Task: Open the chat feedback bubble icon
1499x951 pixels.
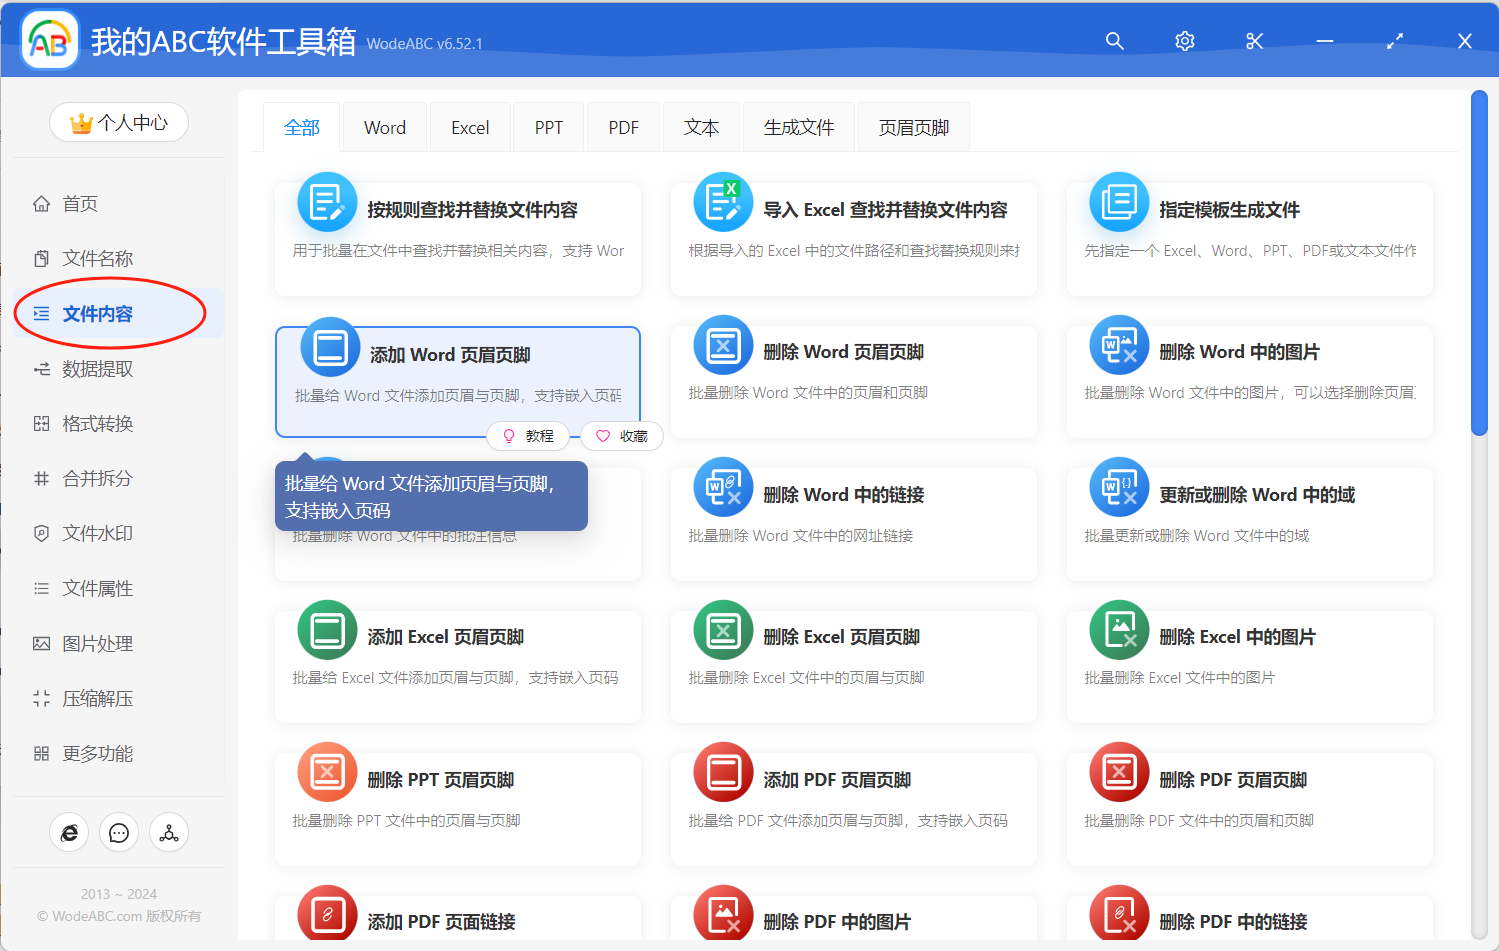Action: click(119, 832)
